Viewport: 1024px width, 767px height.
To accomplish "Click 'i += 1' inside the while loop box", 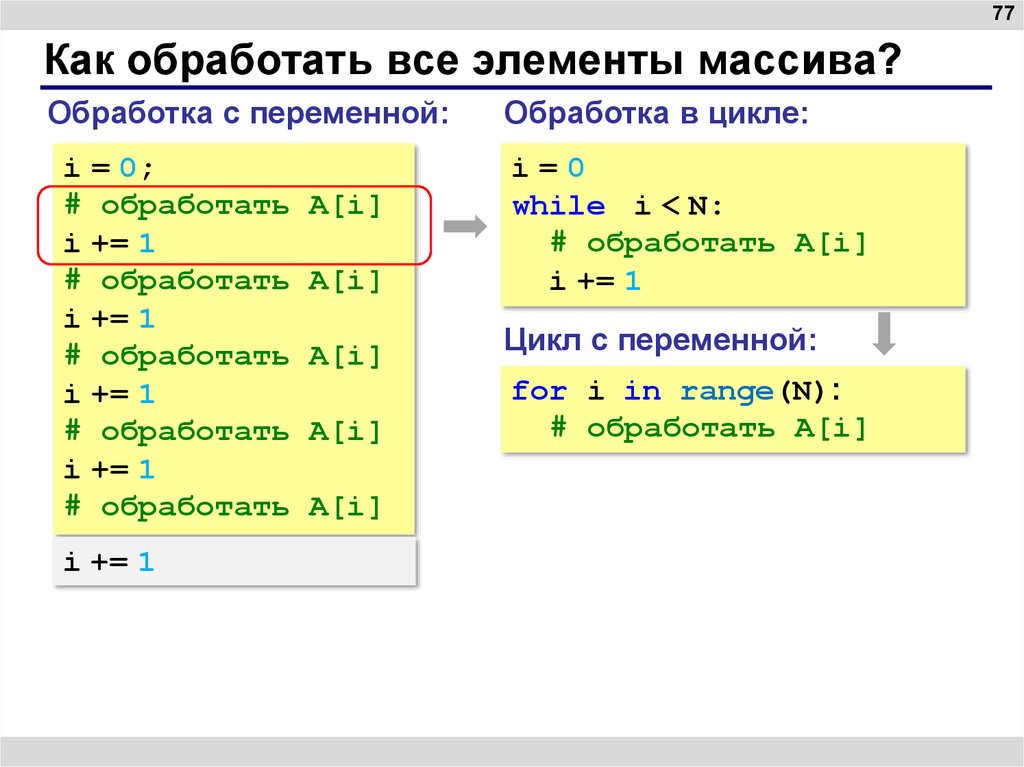I will point(595,281).
